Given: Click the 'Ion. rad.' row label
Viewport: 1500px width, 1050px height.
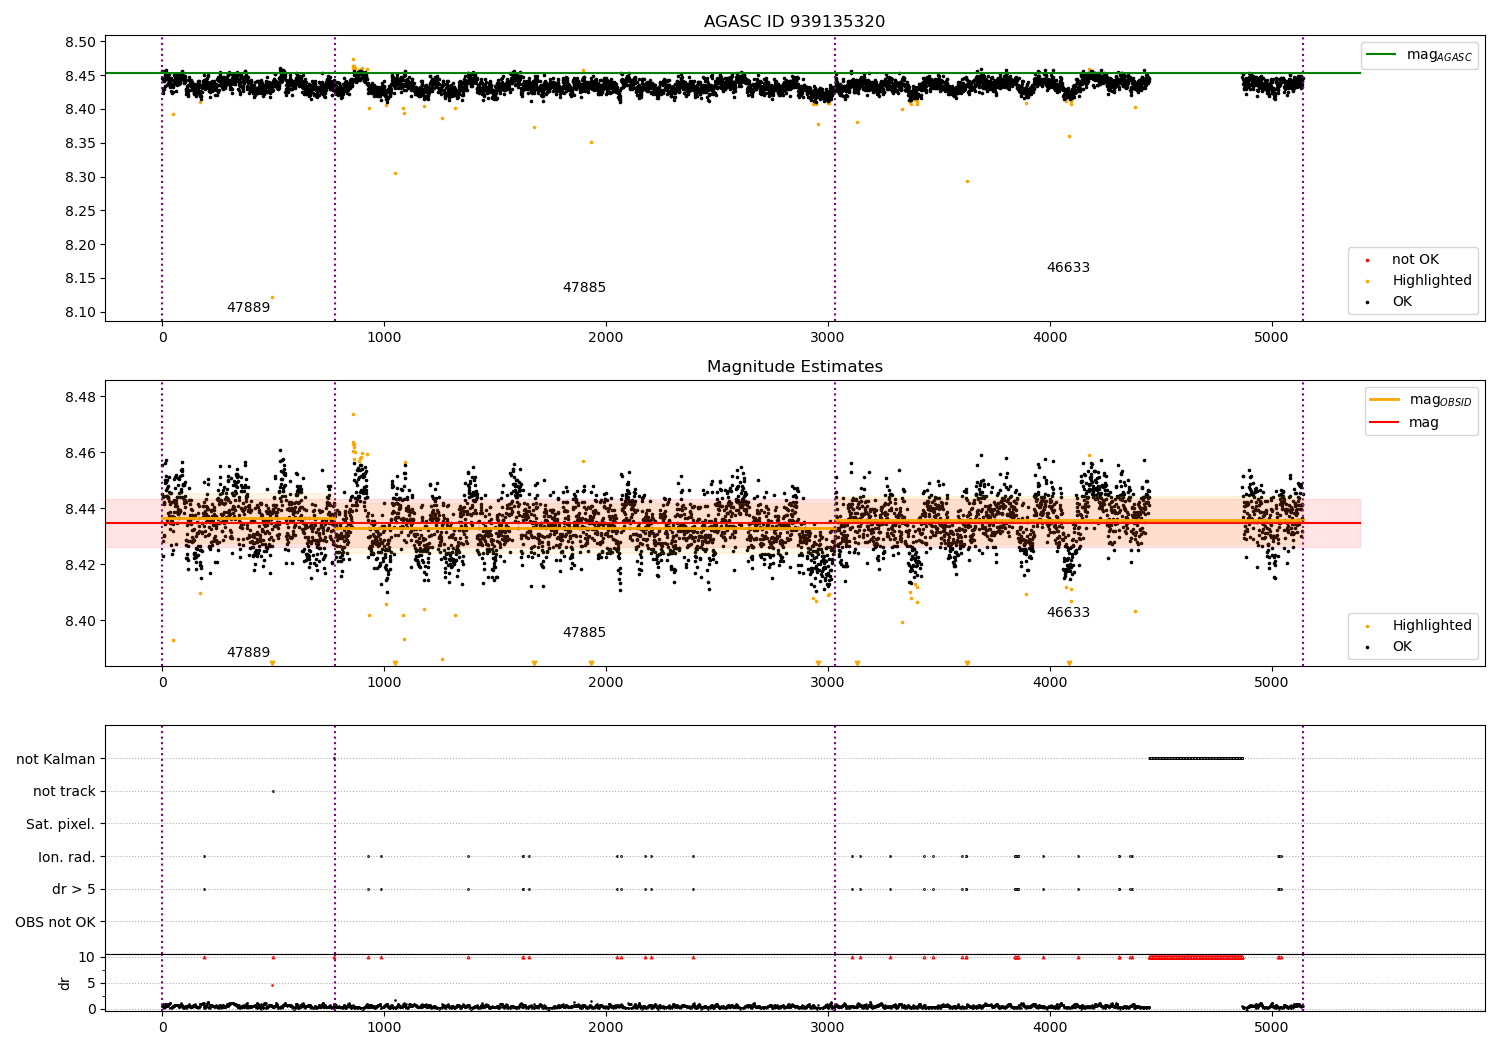Looking at the screenshot, I should click(67, 857).
